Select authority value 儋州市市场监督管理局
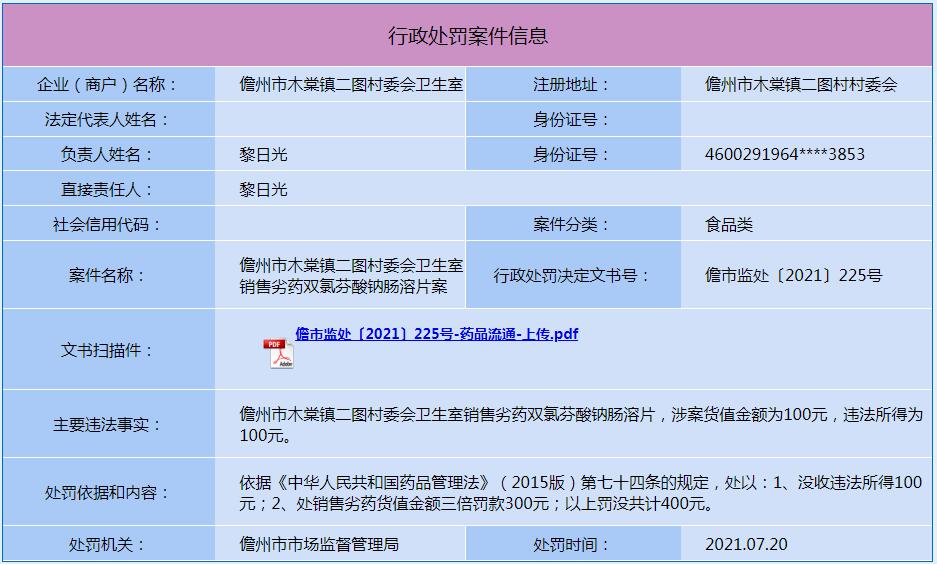937x564 pixels. (x=319, y=545)
